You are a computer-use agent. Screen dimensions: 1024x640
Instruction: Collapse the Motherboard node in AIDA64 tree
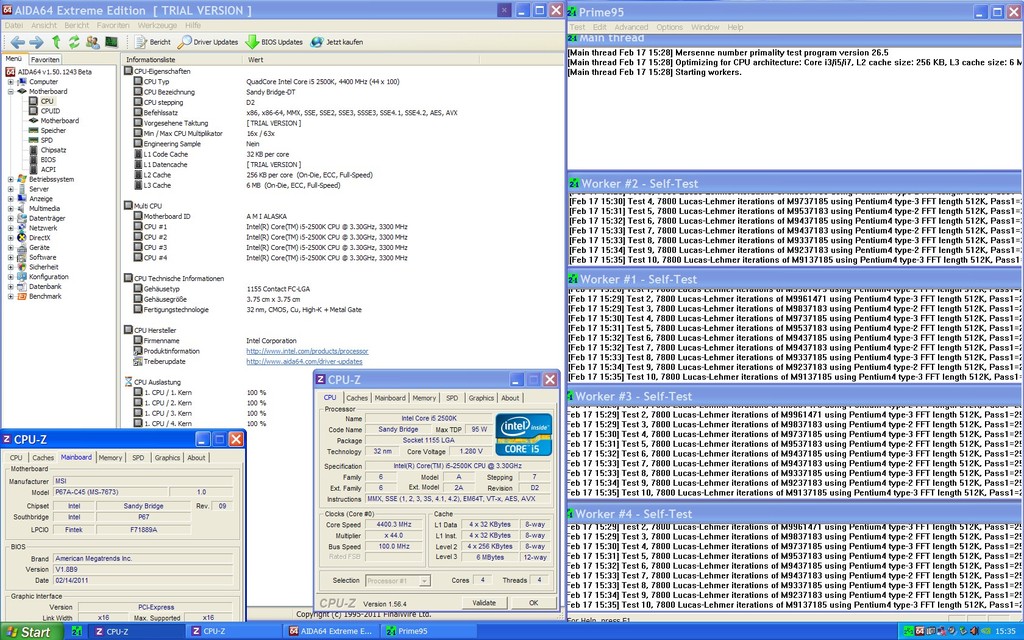coord(10,92)
